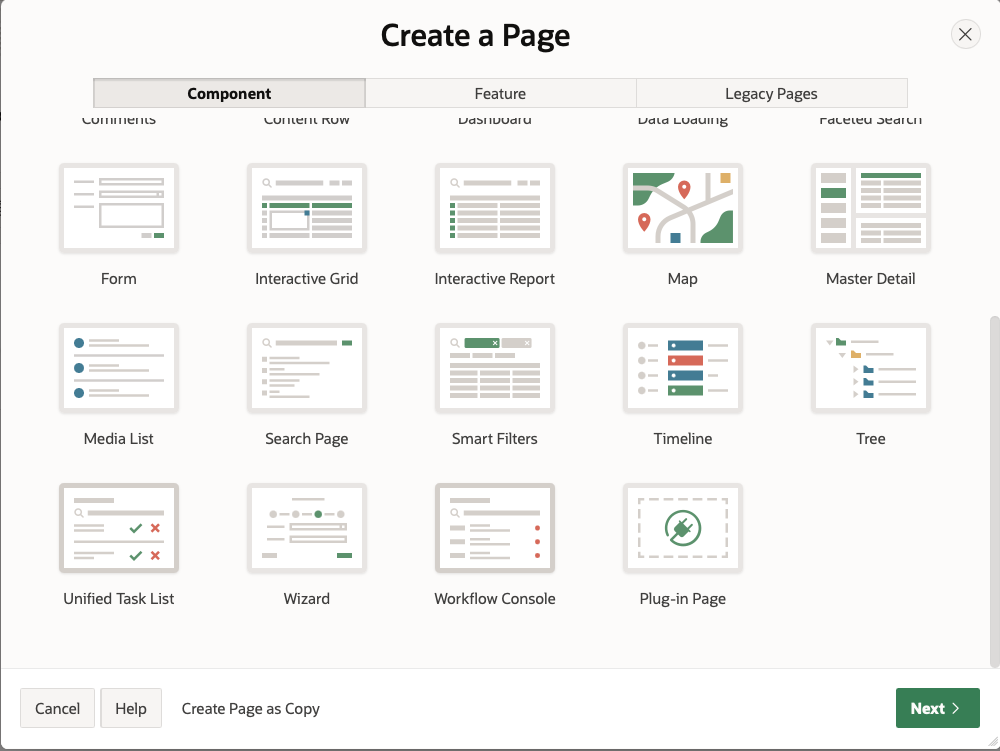Click the vertical scrollbar of the page list
Screen dimensions: 1000x751
pos(993,490)
